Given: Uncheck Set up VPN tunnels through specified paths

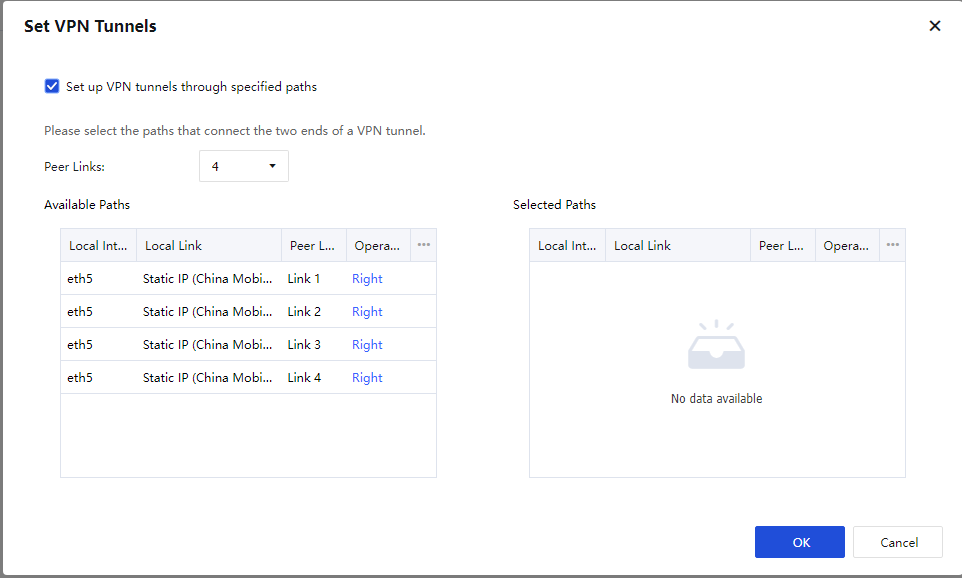Looking at the screenshot, I should click(x=52, y=87).
